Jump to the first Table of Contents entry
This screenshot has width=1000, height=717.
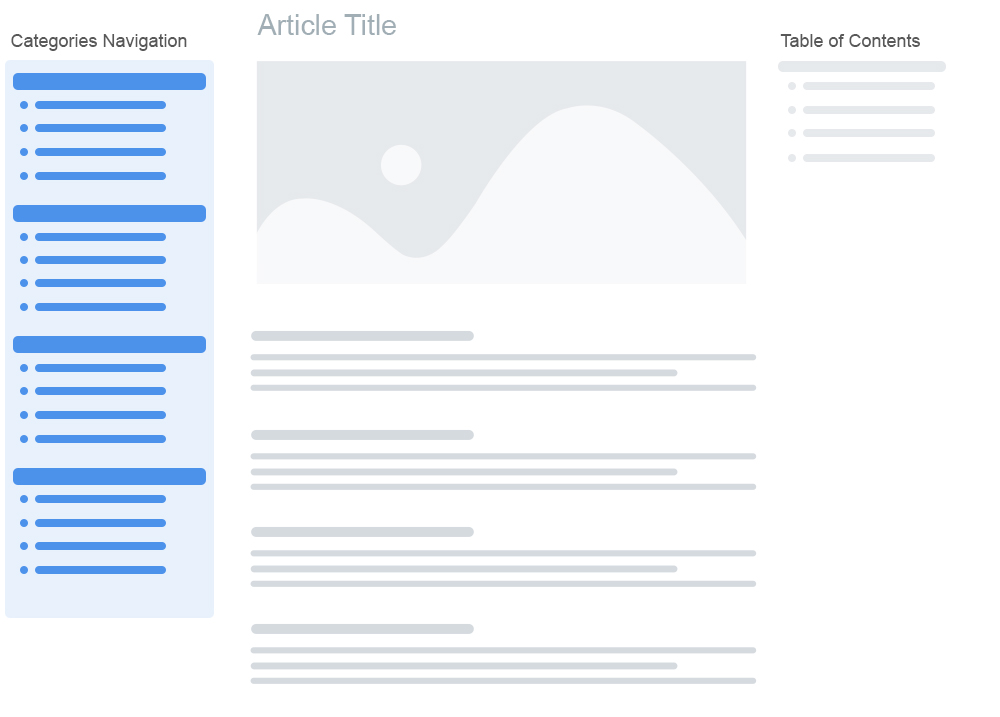(868, 86)
